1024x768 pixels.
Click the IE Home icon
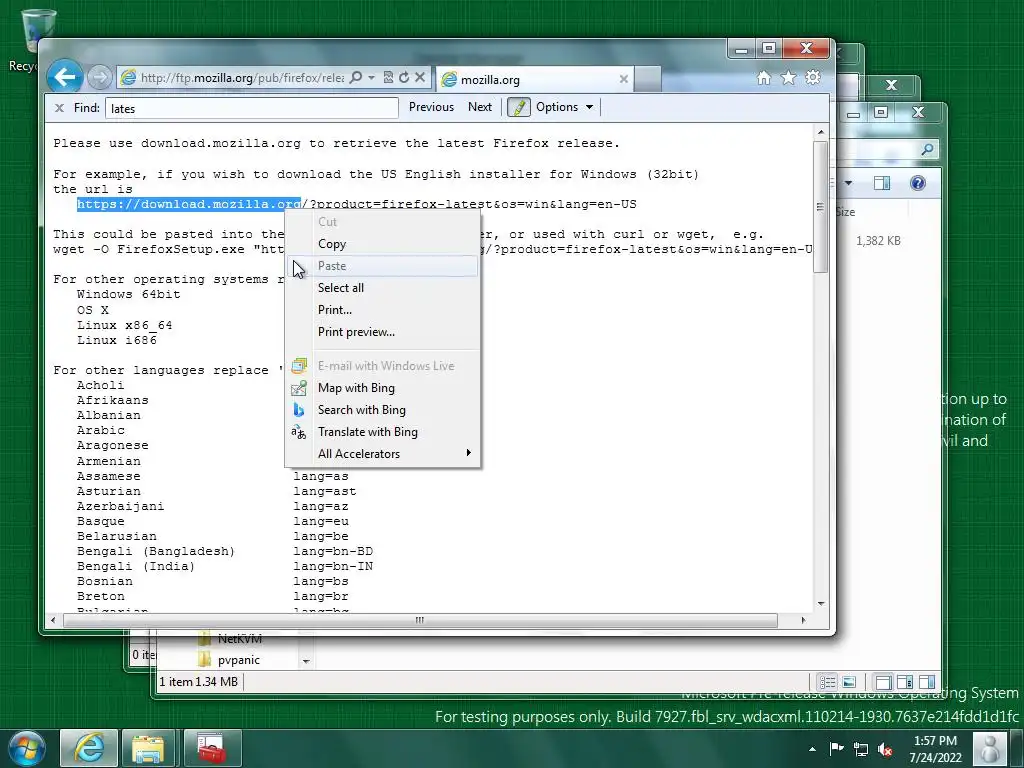point(764,78)
